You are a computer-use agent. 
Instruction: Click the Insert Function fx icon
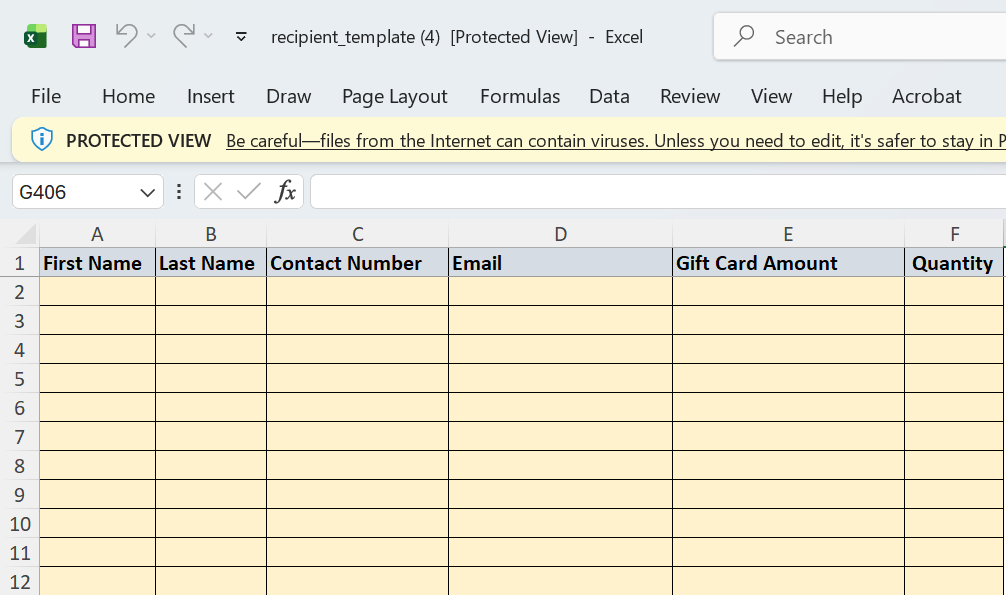click(x=285, y=191)
